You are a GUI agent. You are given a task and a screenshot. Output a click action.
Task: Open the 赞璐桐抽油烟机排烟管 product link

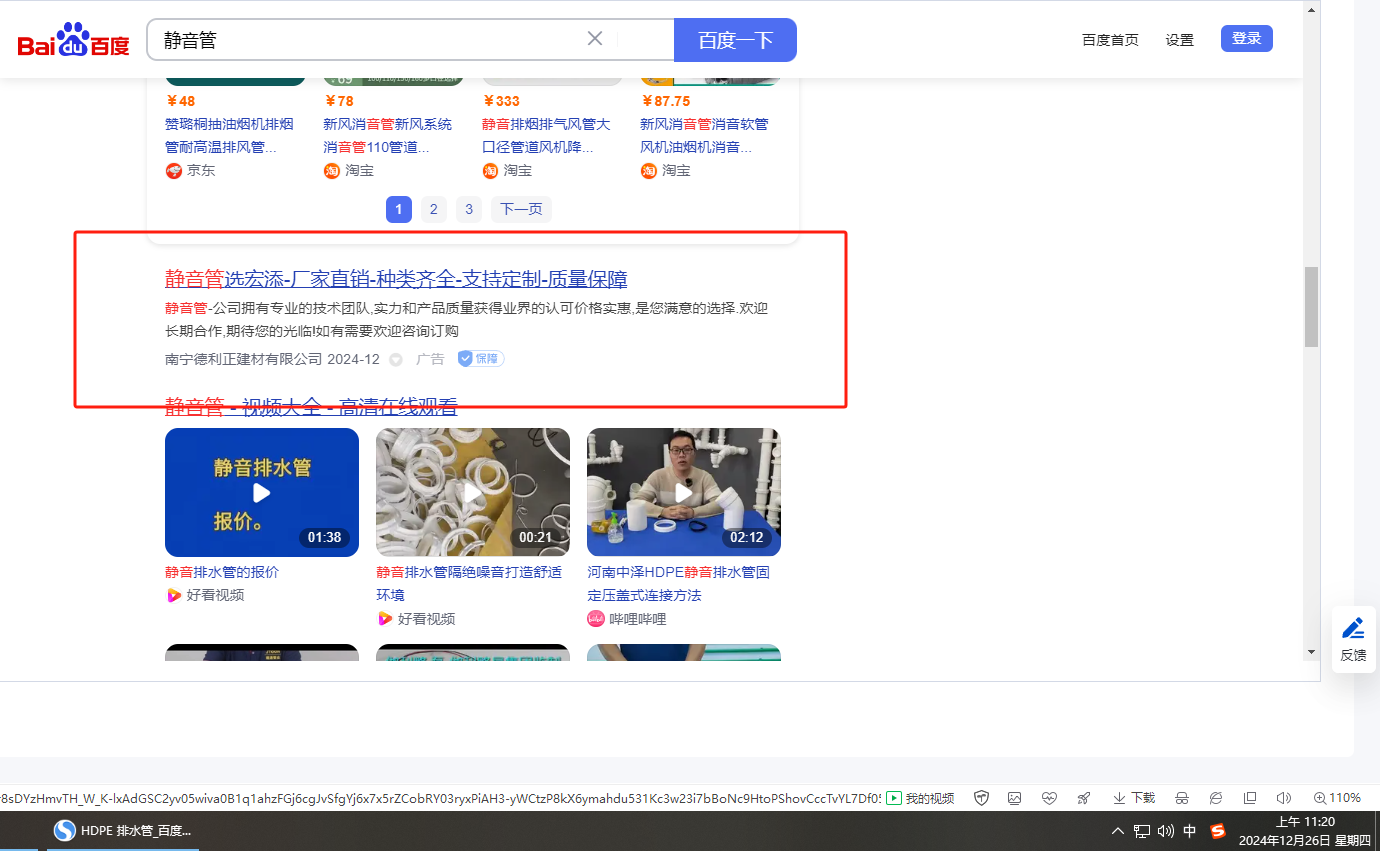tap(229, 136)
